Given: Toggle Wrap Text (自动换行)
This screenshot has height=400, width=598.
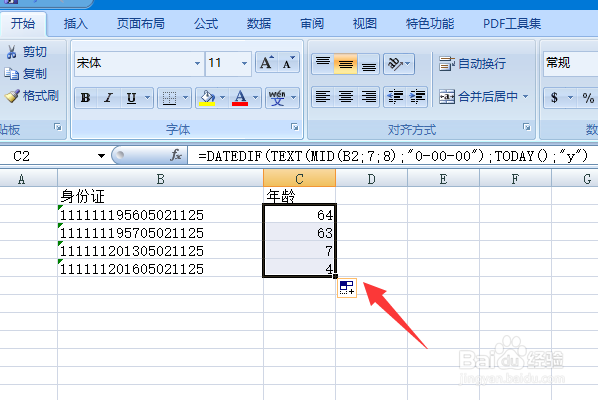Looking at the screenshot, I should (472, 64).
